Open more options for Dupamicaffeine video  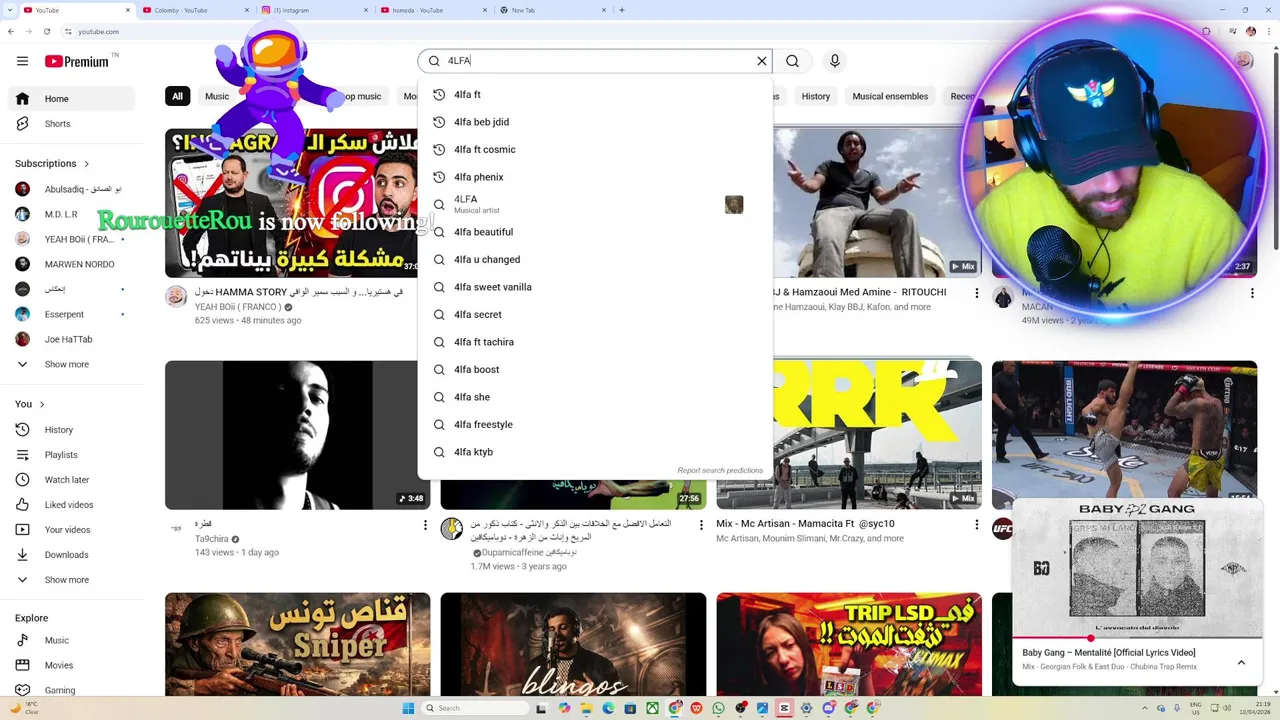tap(701, 525)
